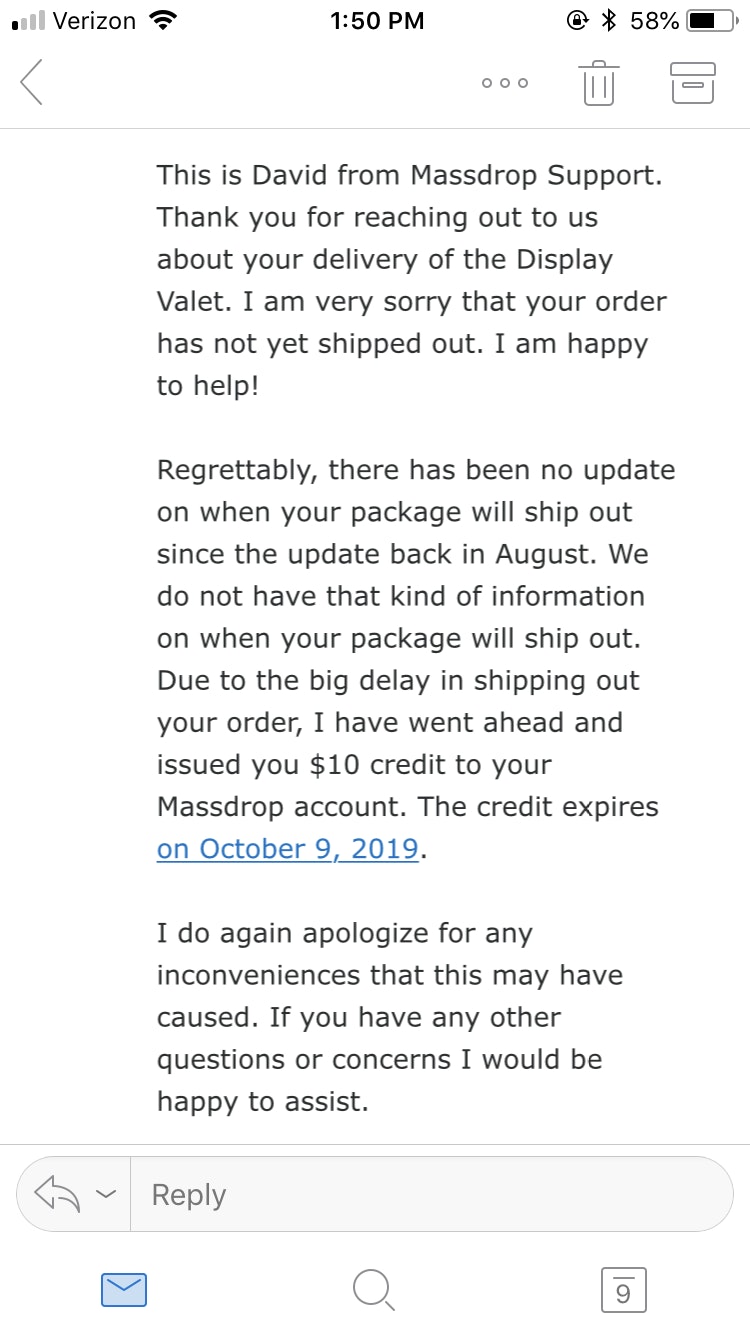This screenshot has height=1334, width=750.
Task: Follow the "on October 9, 2019" link
Action: (x=287, y=849)
